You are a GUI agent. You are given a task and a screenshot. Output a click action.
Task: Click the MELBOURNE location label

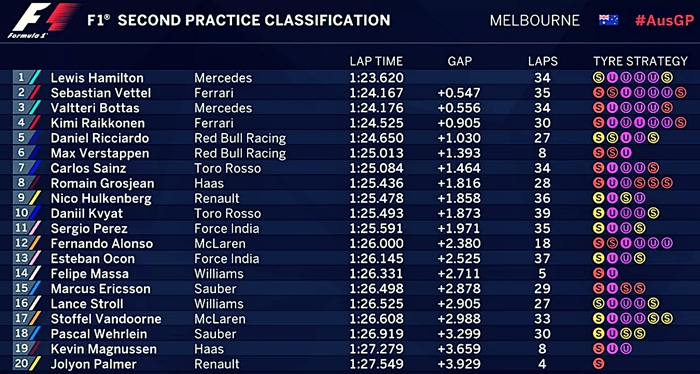coord(535,21)
